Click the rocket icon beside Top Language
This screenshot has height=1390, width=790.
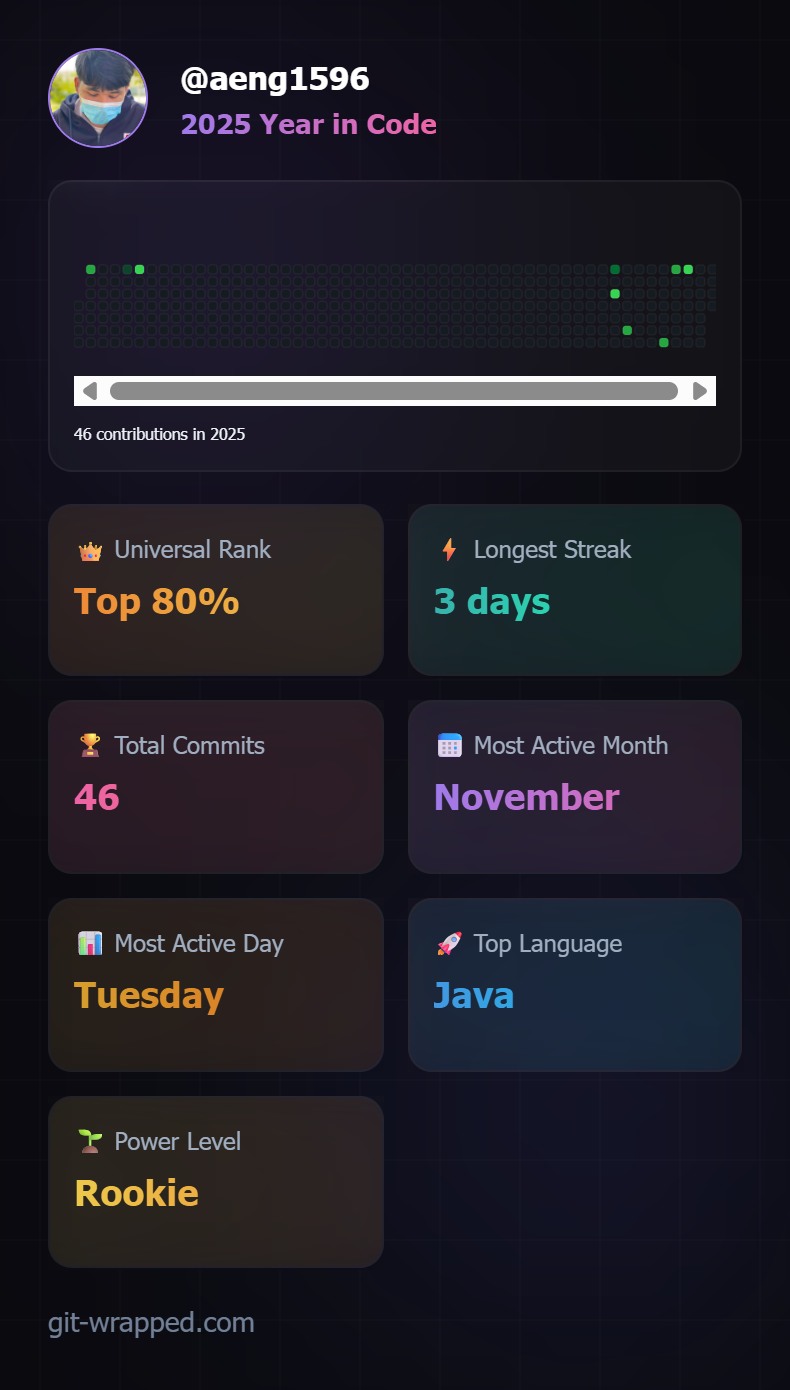tap(449, 944)
